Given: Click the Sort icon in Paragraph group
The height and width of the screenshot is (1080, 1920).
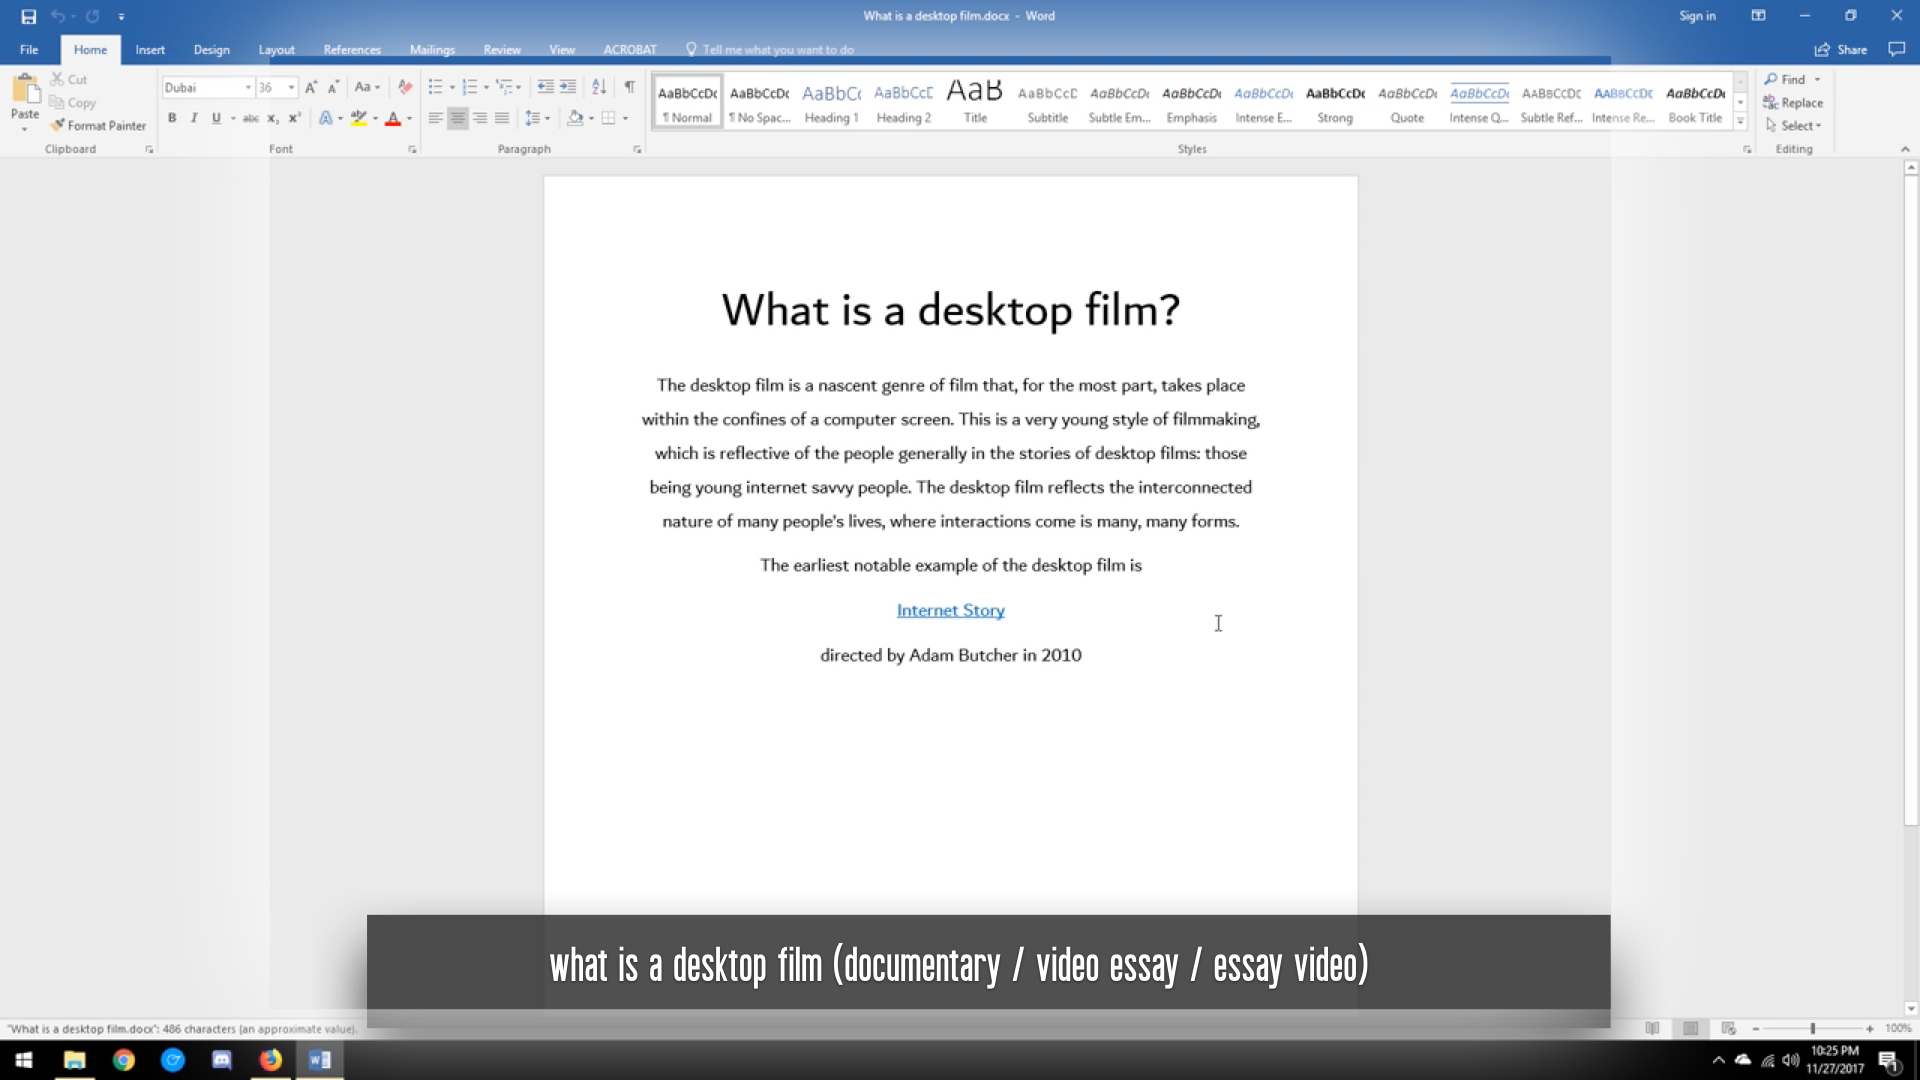Looking at the screenshot, I should coord(599,87).
